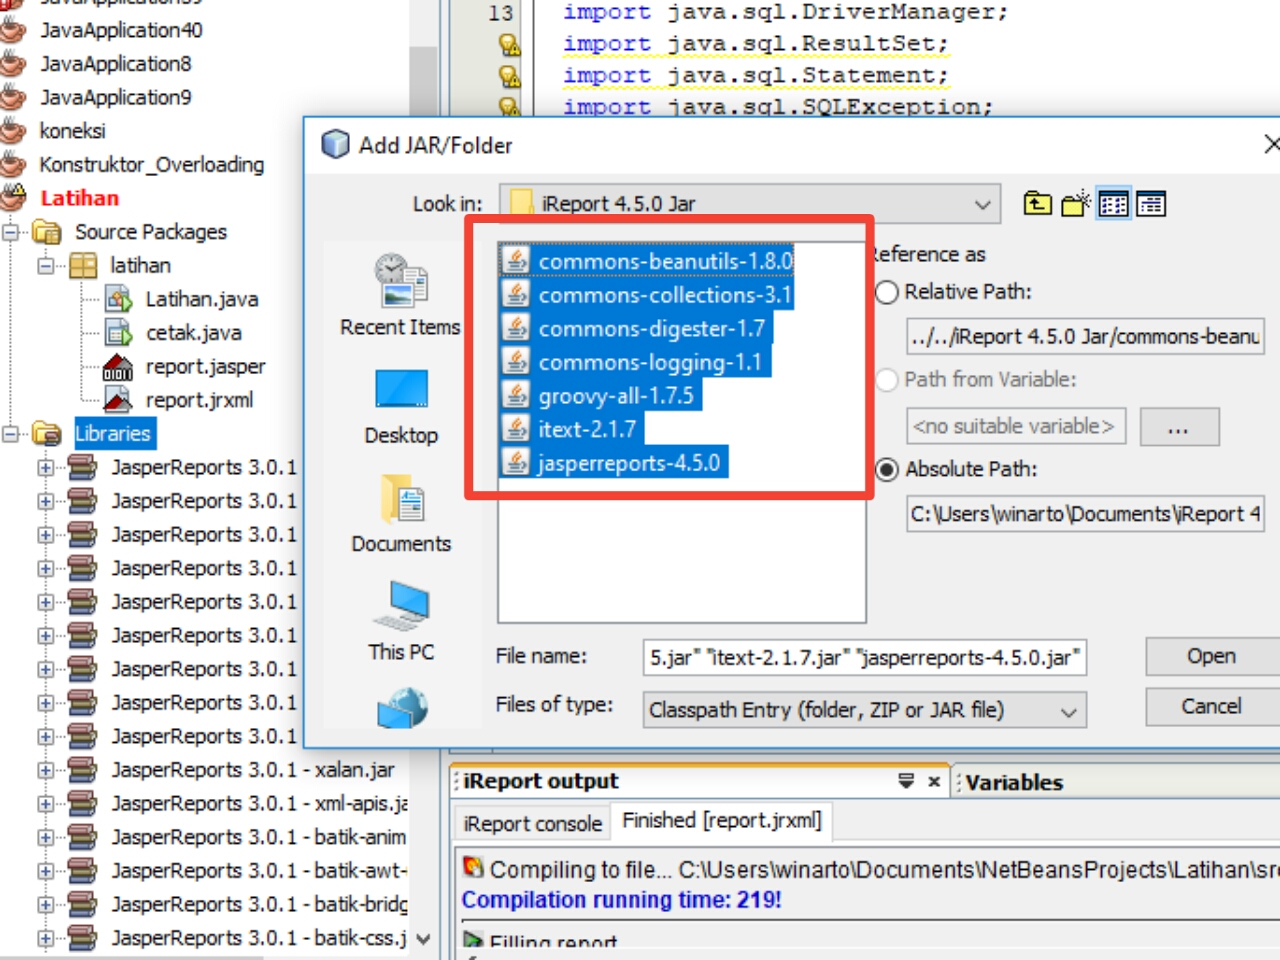Click jar icon next to commons-beanutils-1.8.0

pos(516,260)
